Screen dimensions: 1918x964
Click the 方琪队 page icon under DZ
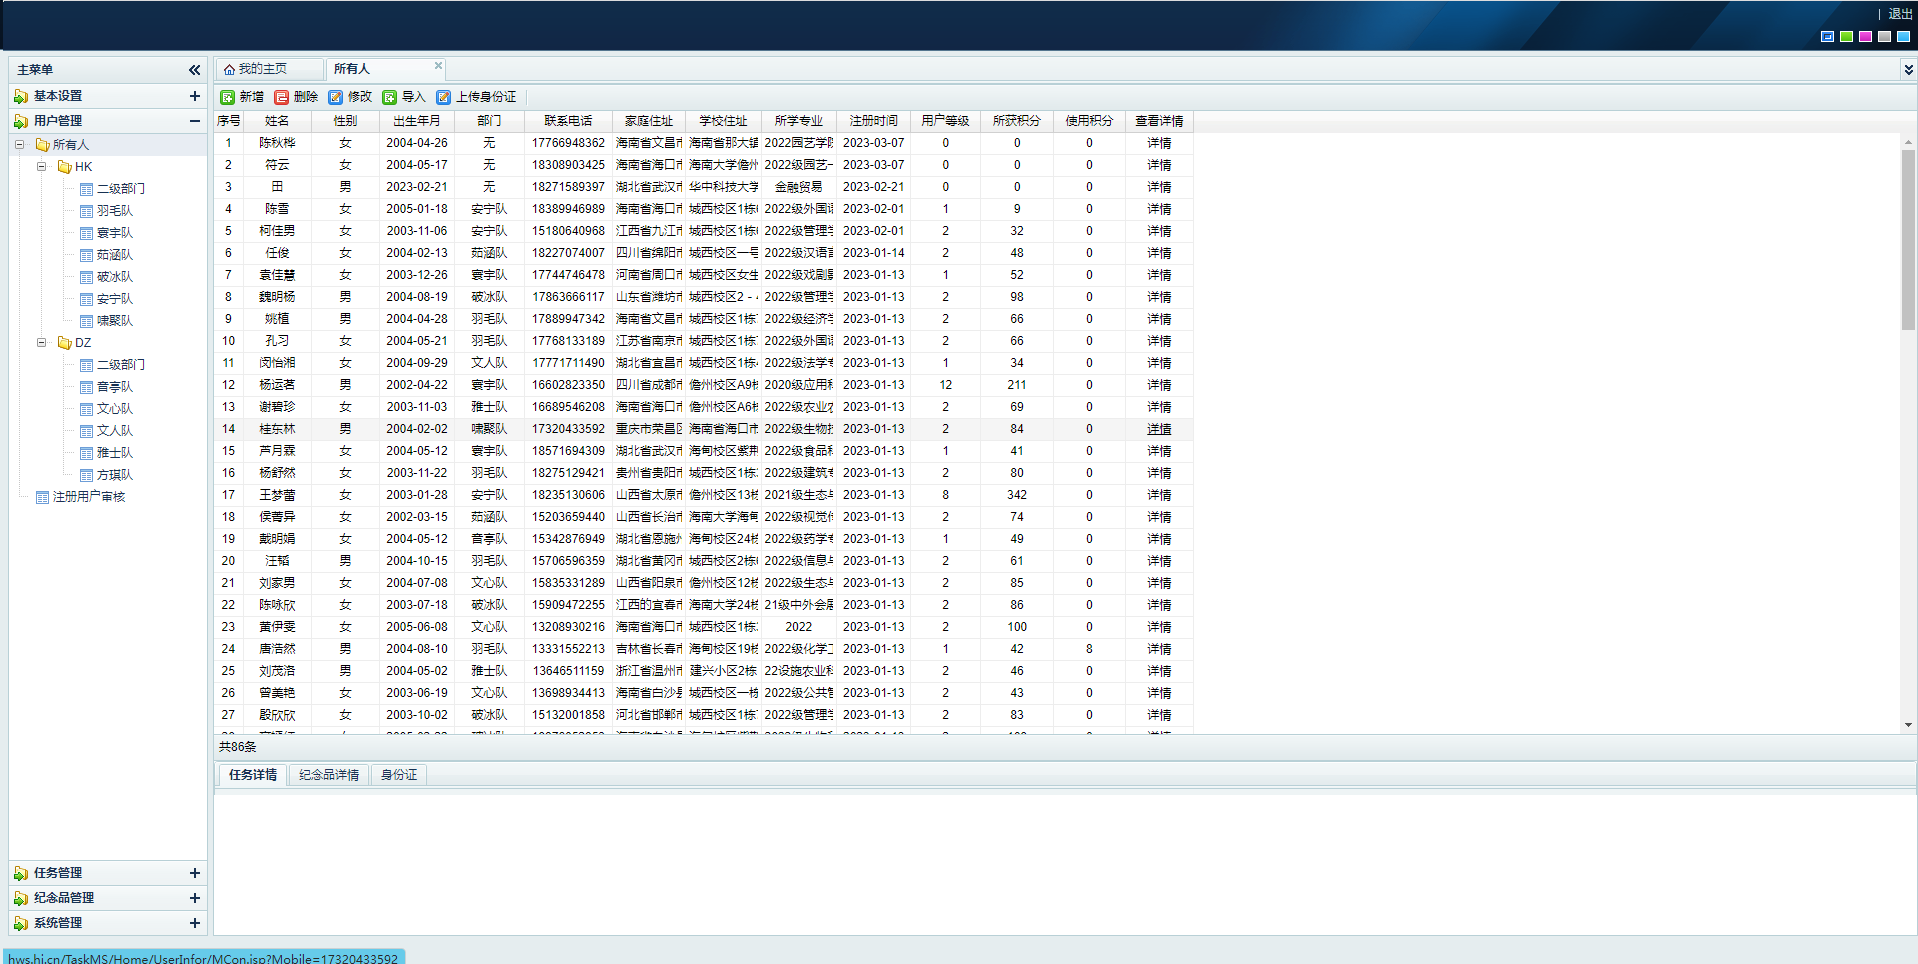pyautogui.click(x=87, y=475)
